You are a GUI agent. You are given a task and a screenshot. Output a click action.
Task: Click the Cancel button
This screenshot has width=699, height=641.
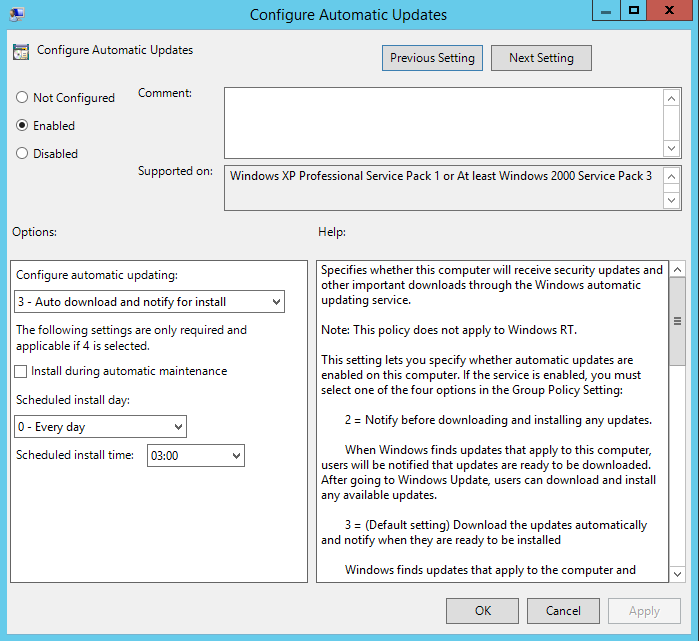click(563, 611)
